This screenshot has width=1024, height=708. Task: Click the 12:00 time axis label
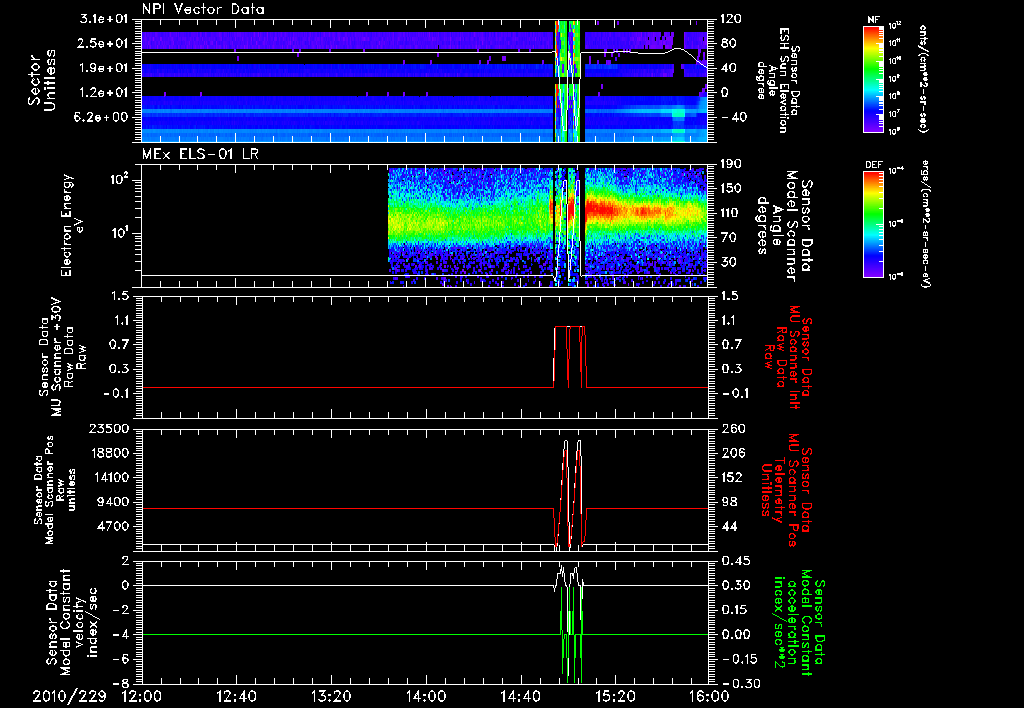(x=141, y=696)
